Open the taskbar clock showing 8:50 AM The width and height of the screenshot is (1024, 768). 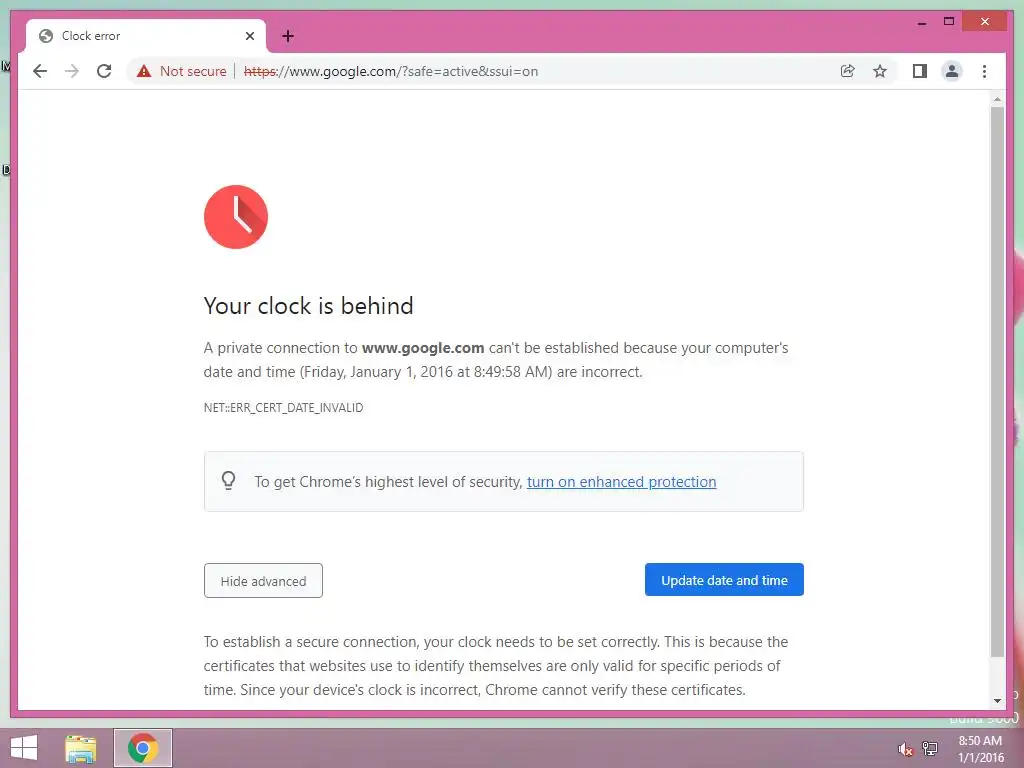[x=980, y=749]
